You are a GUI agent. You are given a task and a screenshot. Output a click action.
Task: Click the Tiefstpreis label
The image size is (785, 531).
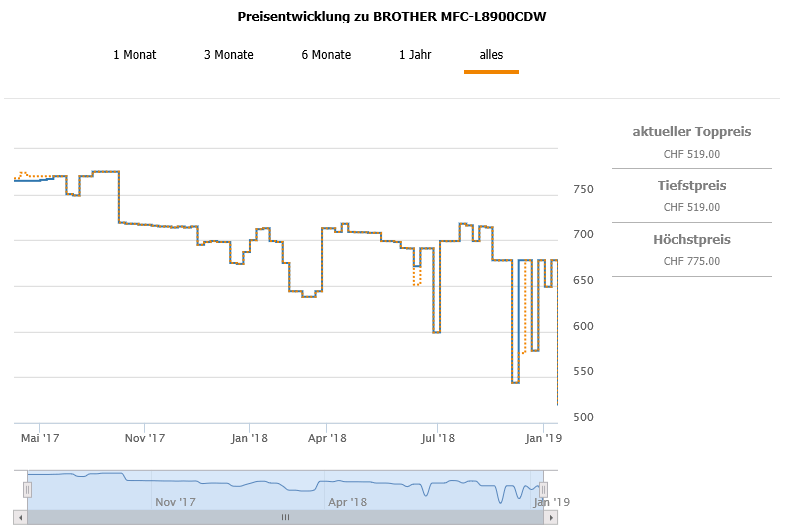(x=692, y=186)
